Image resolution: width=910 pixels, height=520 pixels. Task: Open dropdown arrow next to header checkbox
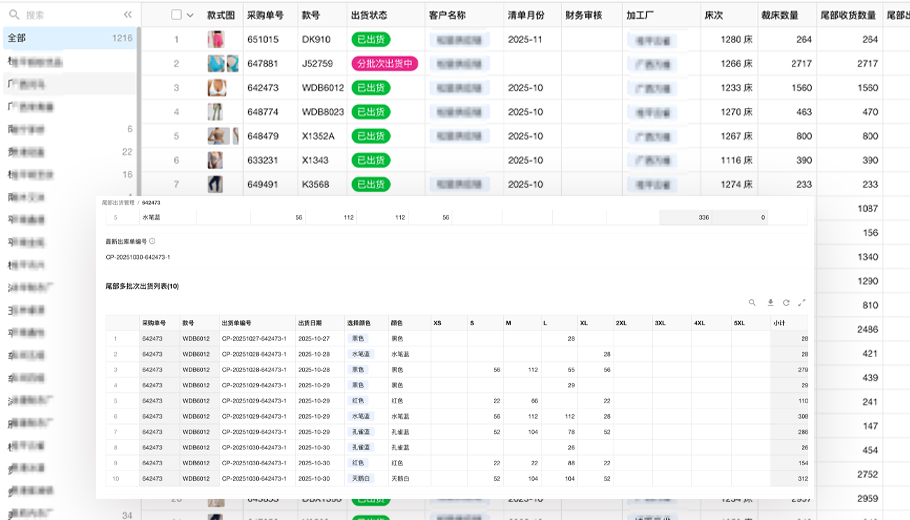click(190, 15)
